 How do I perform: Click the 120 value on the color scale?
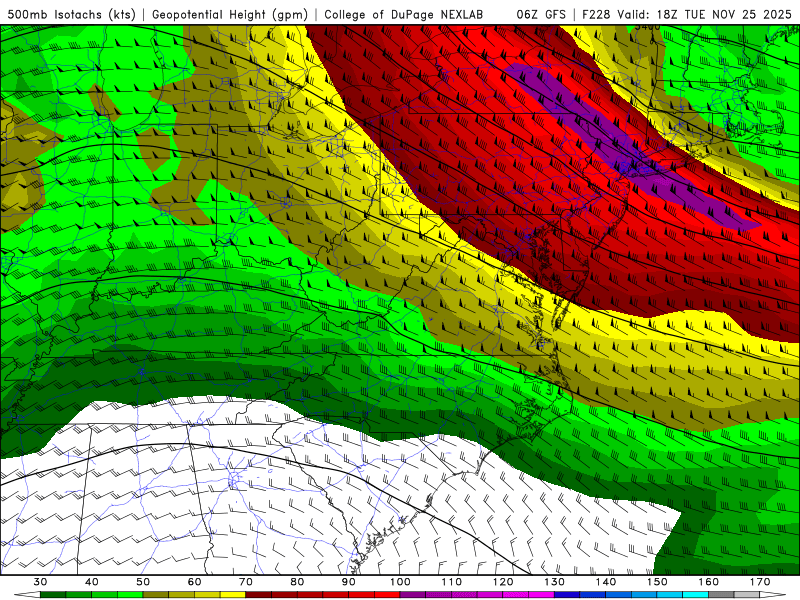[503, 582]
